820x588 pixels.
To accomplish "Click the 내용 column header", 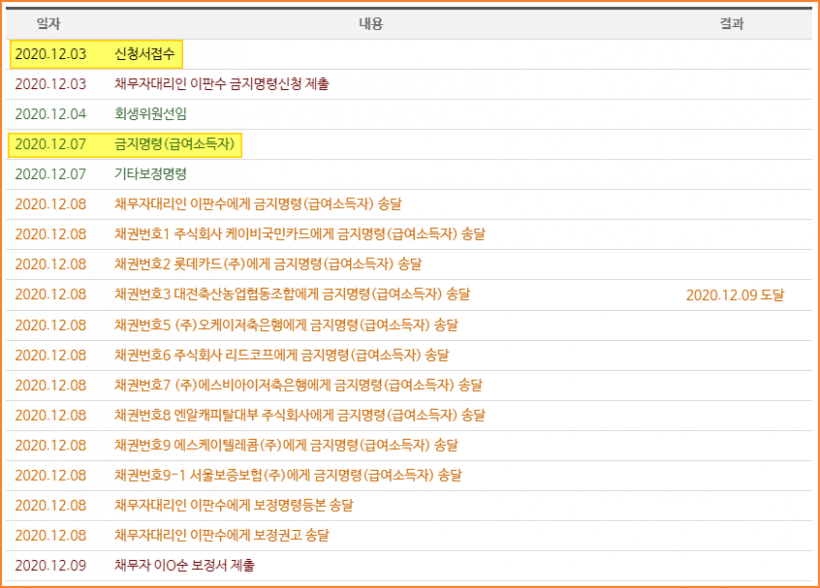I will coord(371,24).
